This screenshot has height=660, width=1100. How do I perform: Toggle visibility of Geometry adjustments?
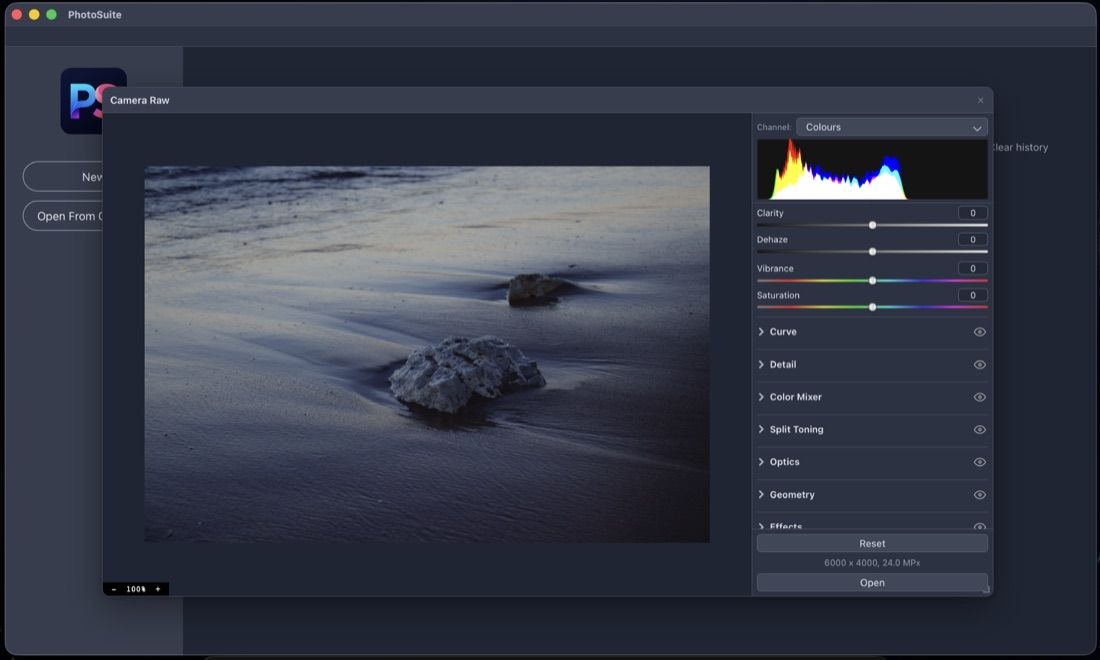979,494
